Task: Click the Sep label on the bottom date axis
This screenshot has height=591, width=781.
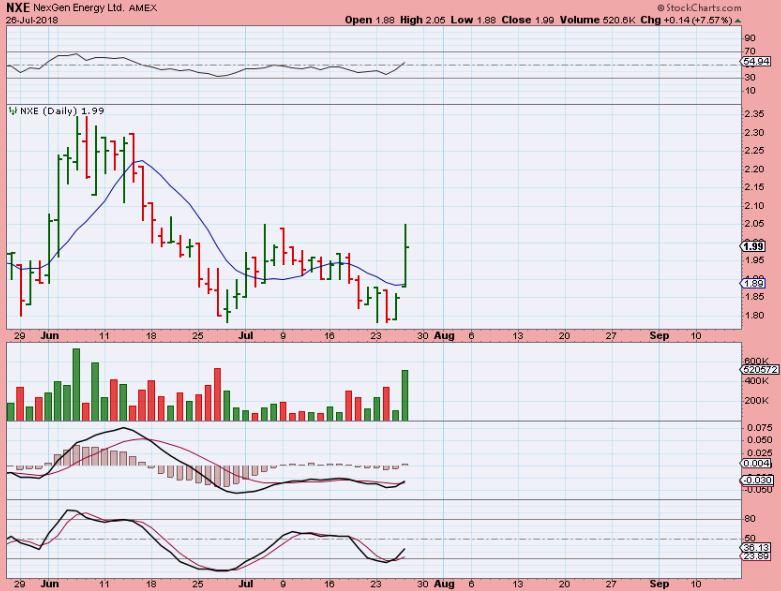Action: click(659, 584)
